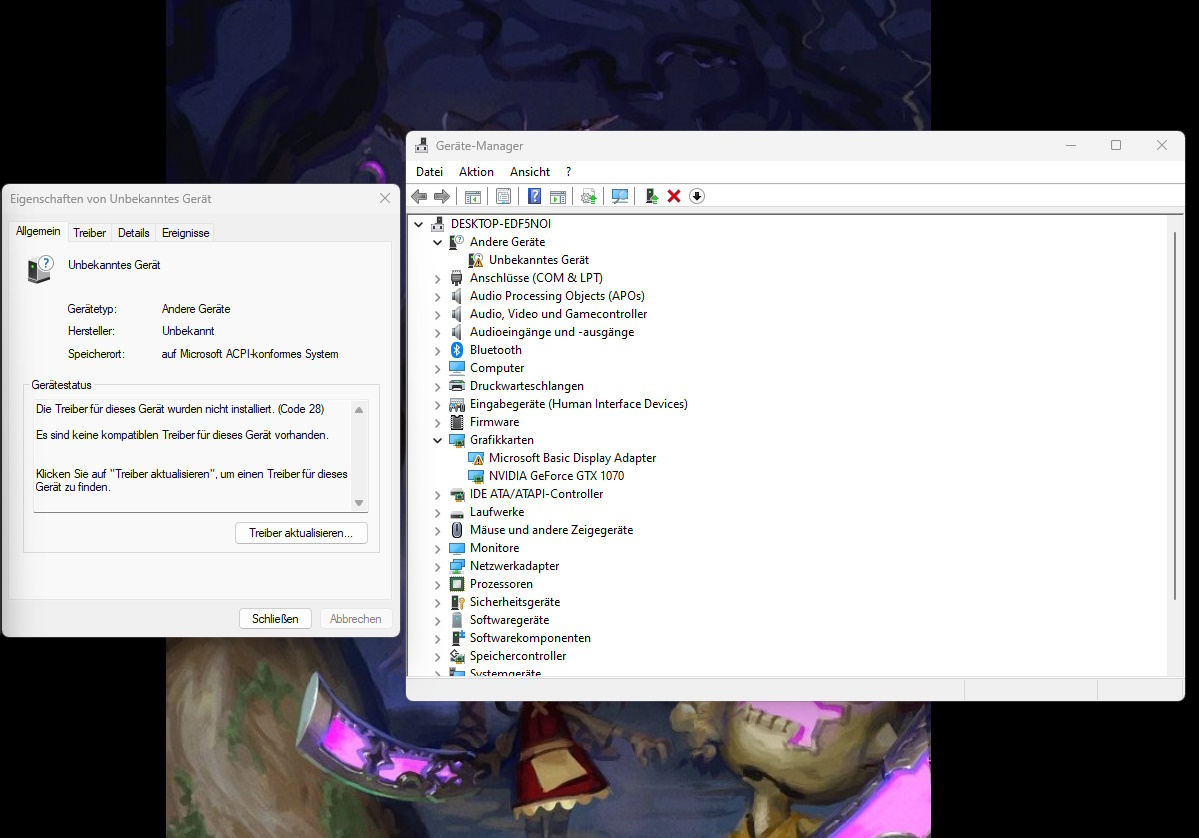Click the blue question mark Help icon
This screenshot has height=838, width=1199.
pos(535,197)
